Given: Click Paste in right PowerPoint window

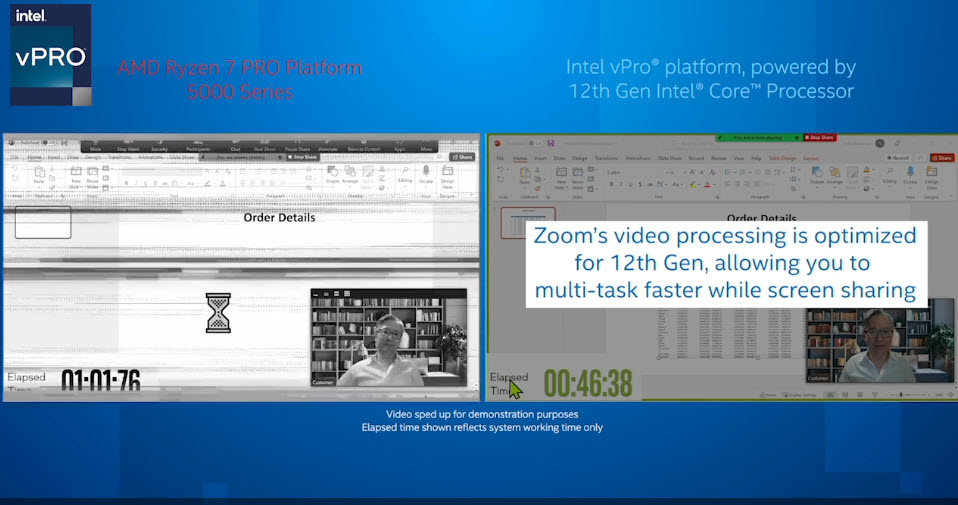Looking at the screenshot, I should (x=525, y=176).
